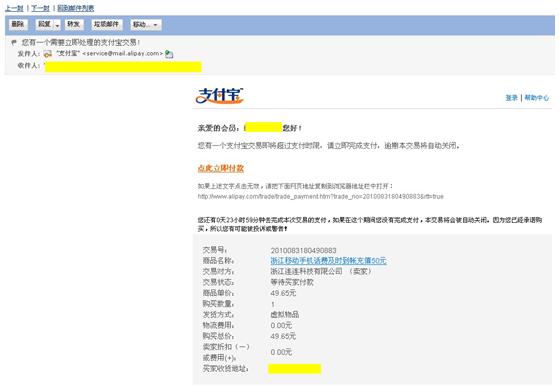Click the sender verification key icon
Viewport: 559px width, 388px height.
coord(48,54)
